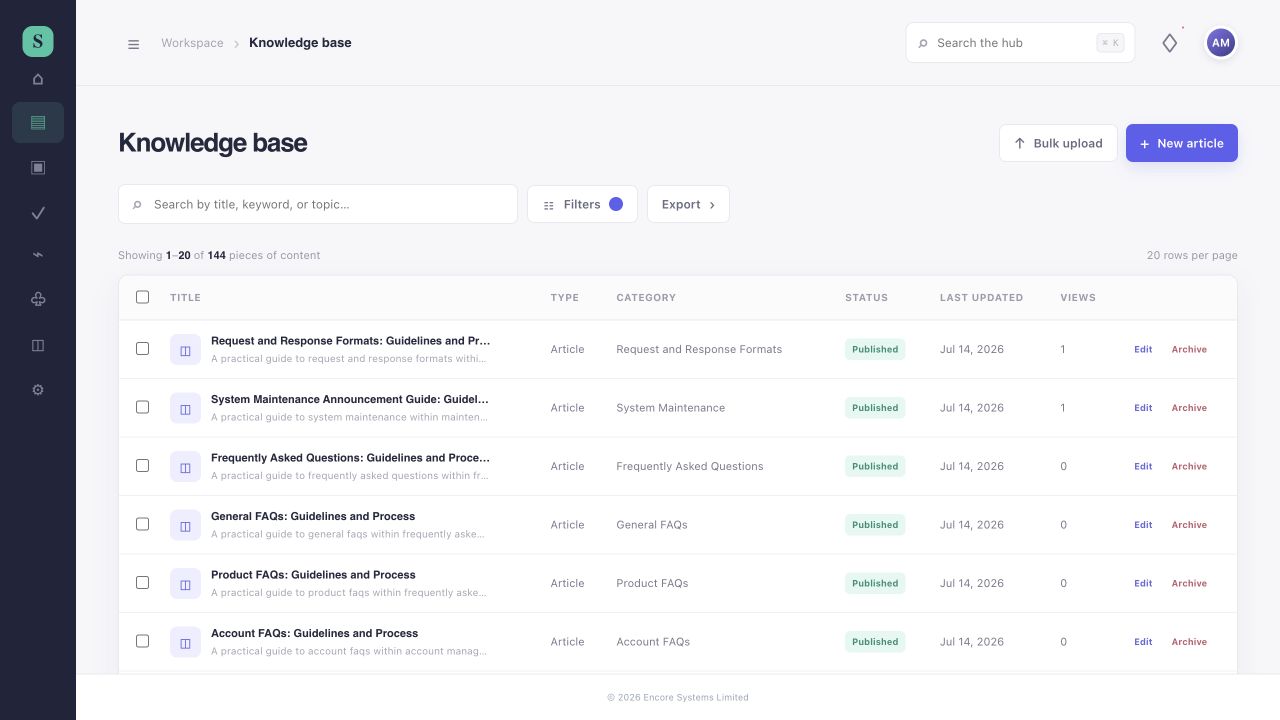Focus the title, keyword, or topic search field

tap(318, 204)
